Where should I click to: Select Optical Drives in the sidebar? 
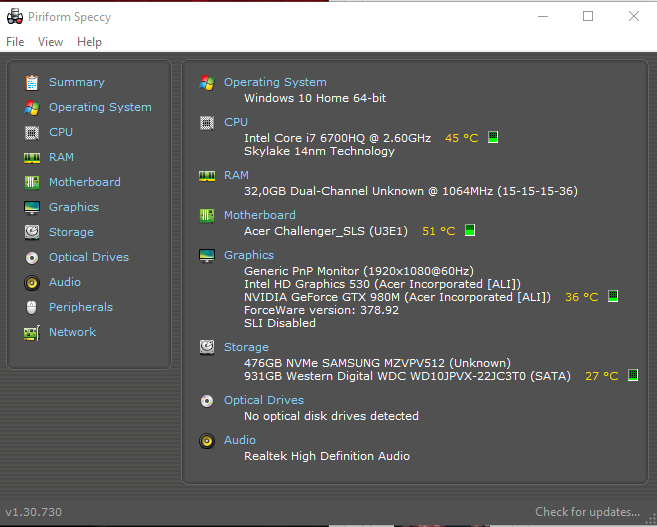tap(88, 257)
